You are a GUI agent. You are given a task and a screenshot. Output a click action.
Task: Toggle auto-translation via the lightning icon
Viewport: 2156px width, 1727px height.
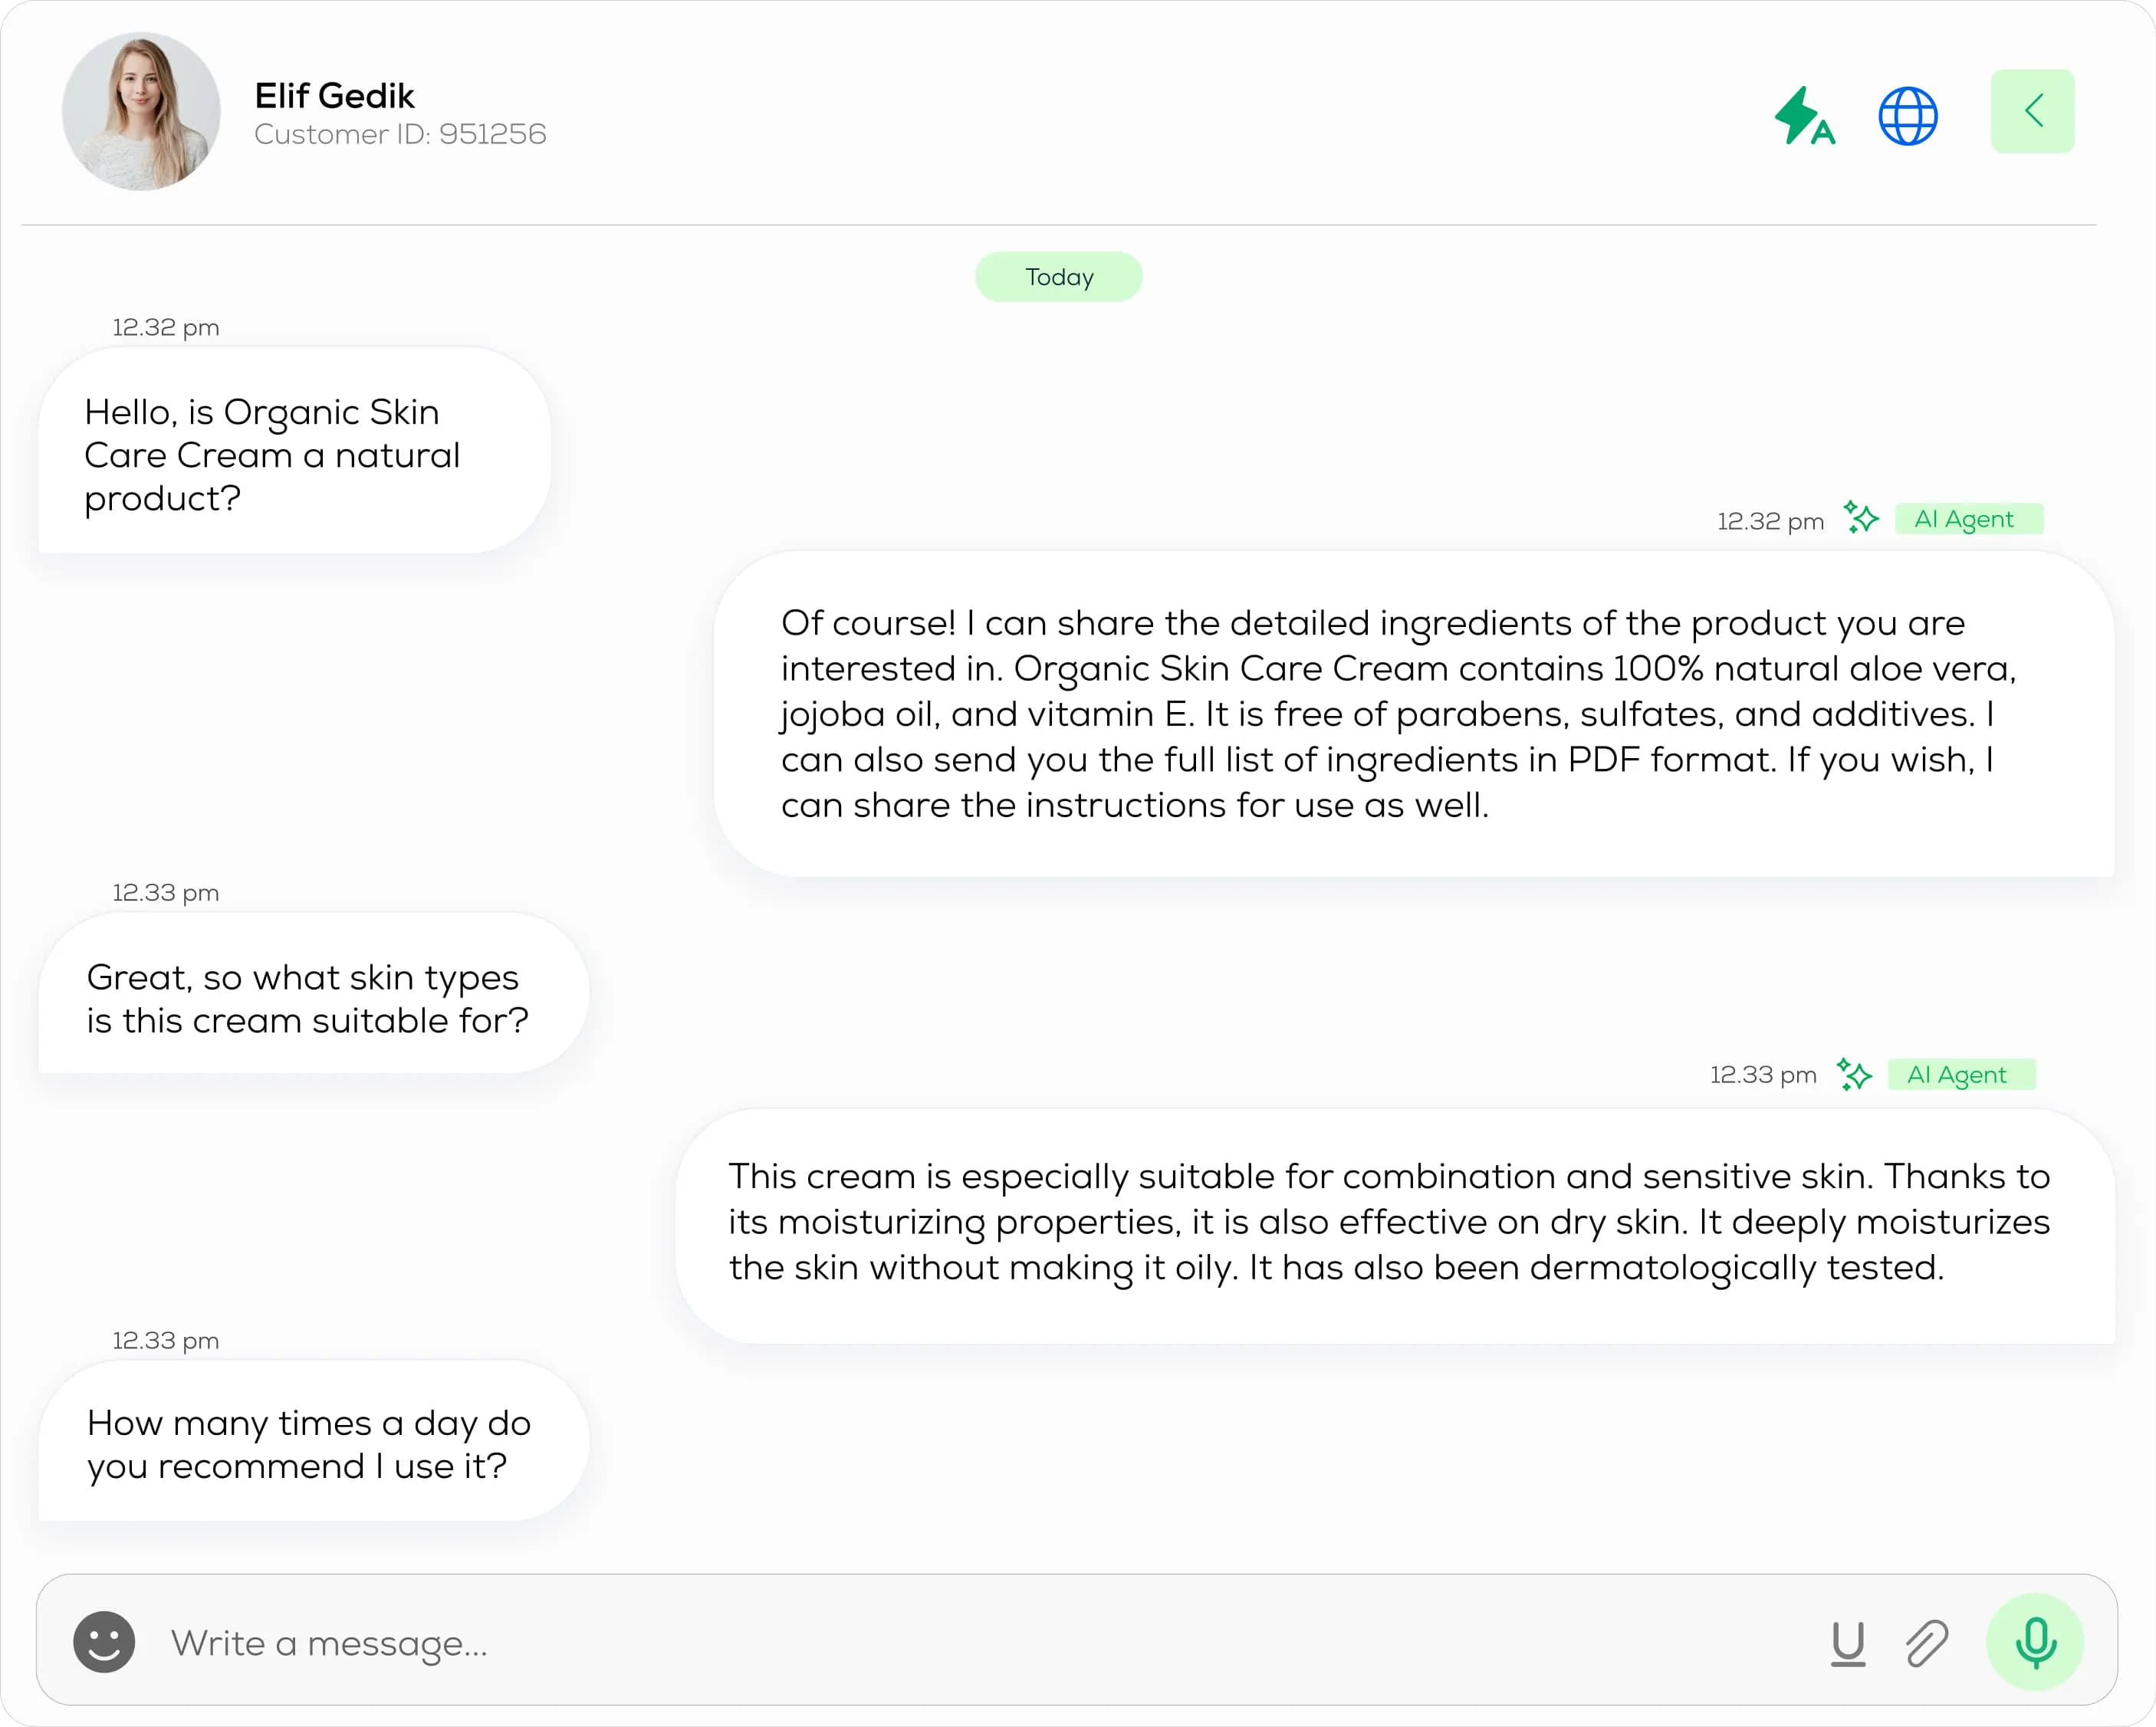[x=1805, y=114]
